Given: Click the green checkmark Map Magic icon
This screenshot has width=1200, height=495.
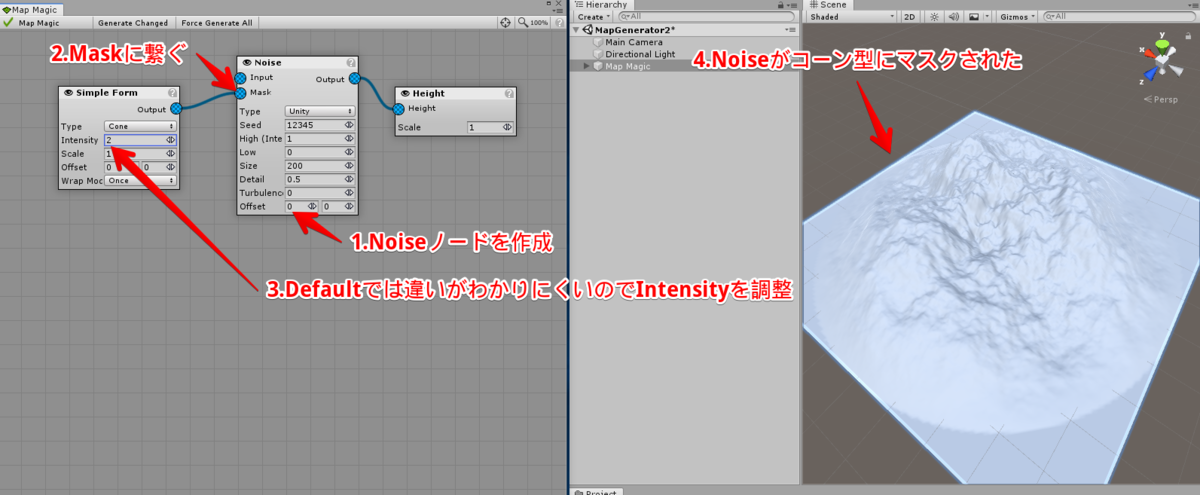Looking at the screenshot, I should click(x=9, y=21).
